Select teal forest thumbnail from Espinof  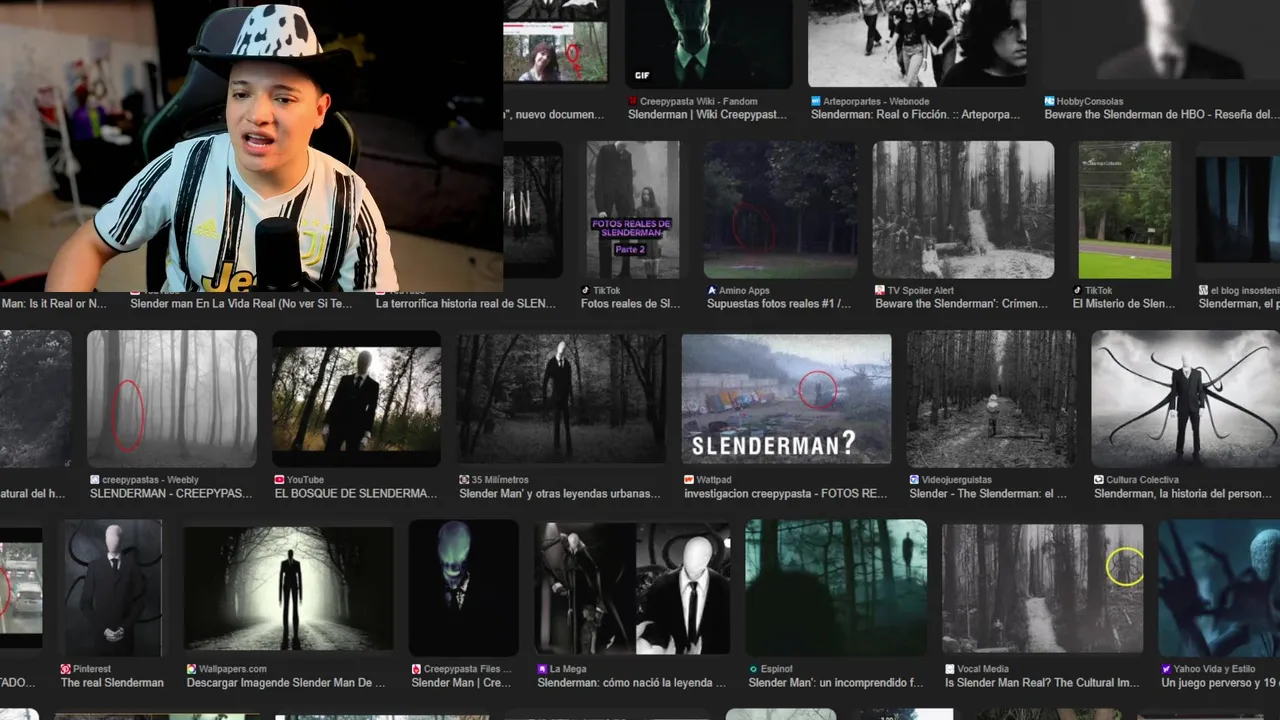836,588
